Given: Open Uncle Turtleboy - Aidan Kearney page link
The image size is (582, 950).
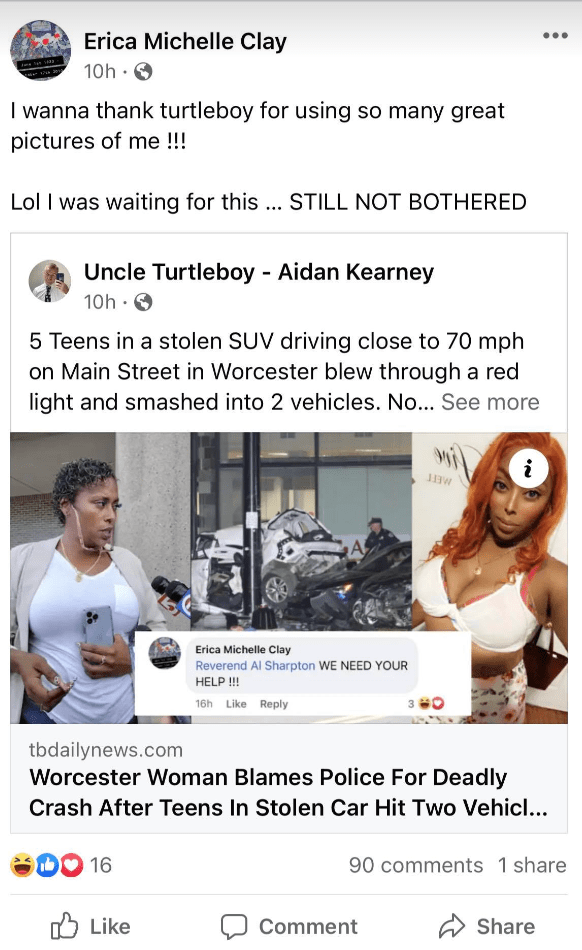Looking at the screenshot, I should tap(259, 272).
